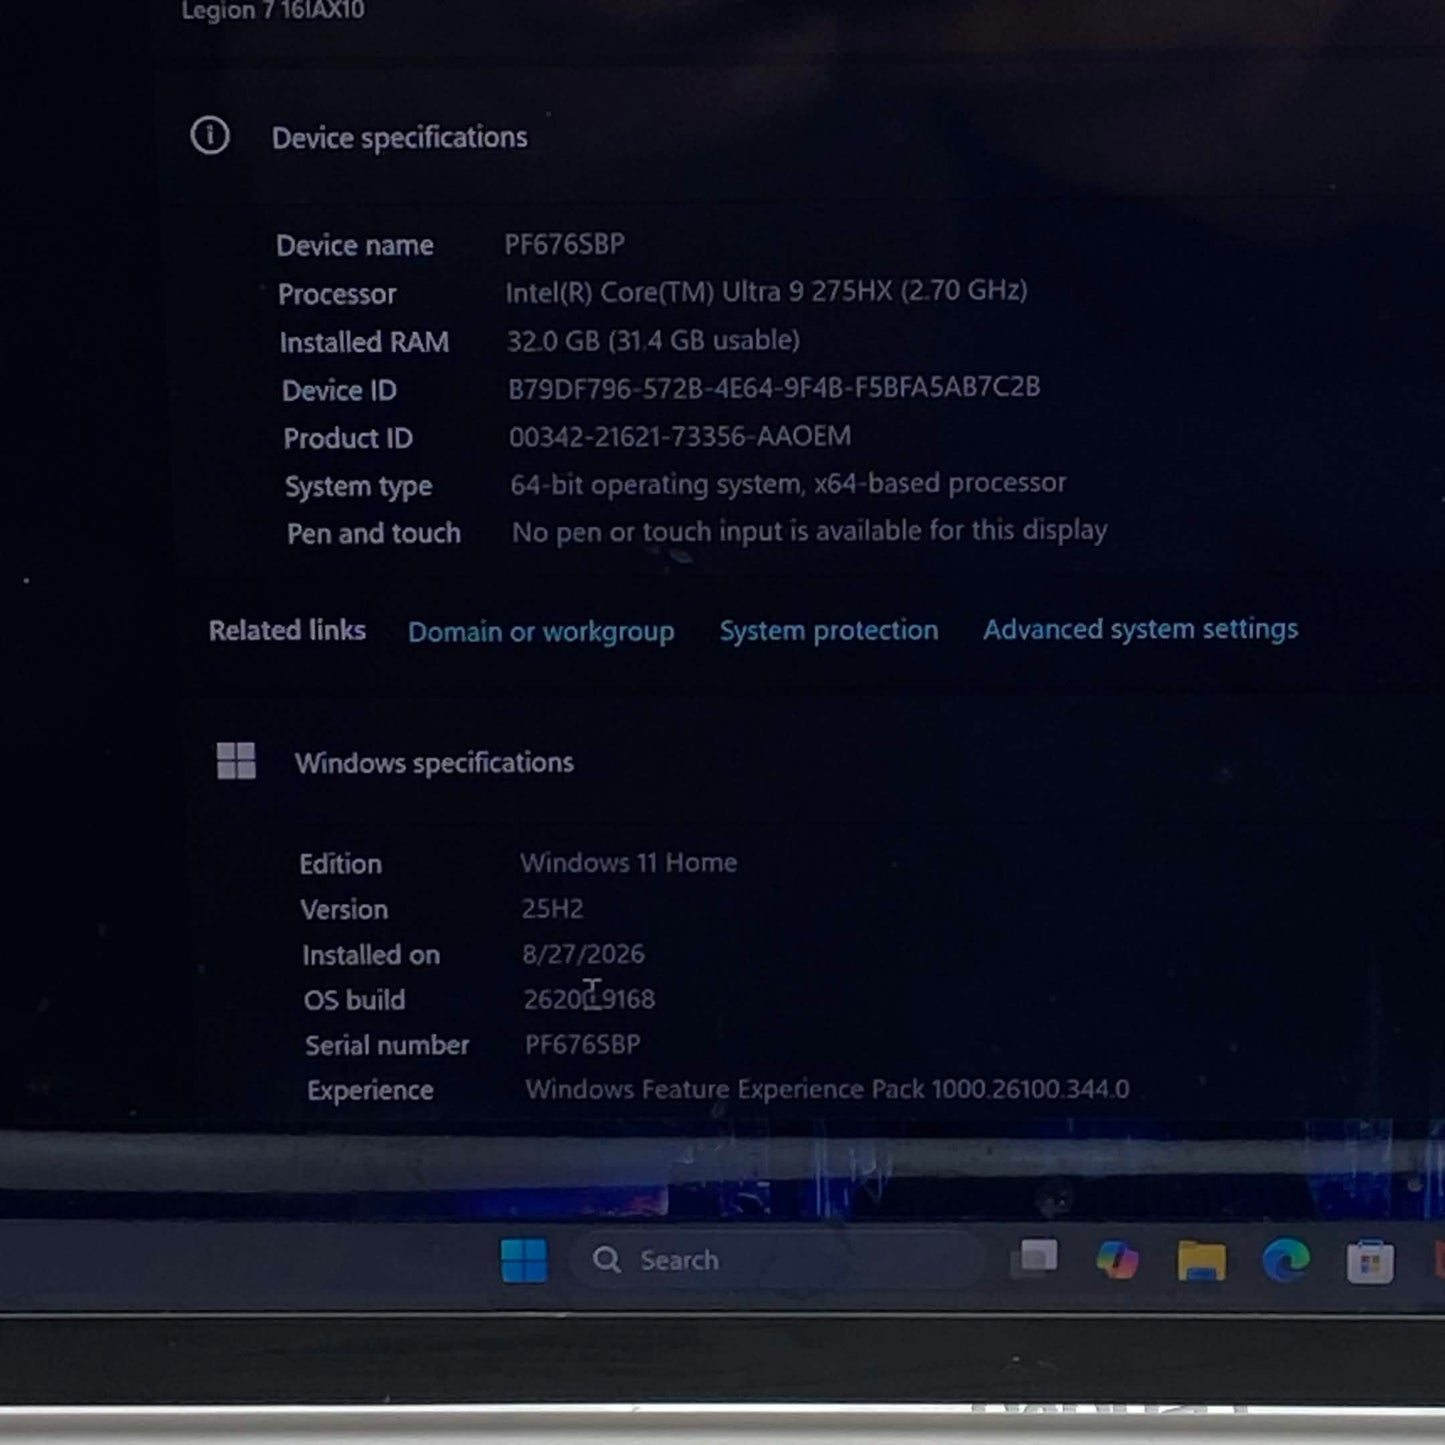Screen dimensions: 1445x1445
Task: Click the Version label
Action: click(344, 910)
